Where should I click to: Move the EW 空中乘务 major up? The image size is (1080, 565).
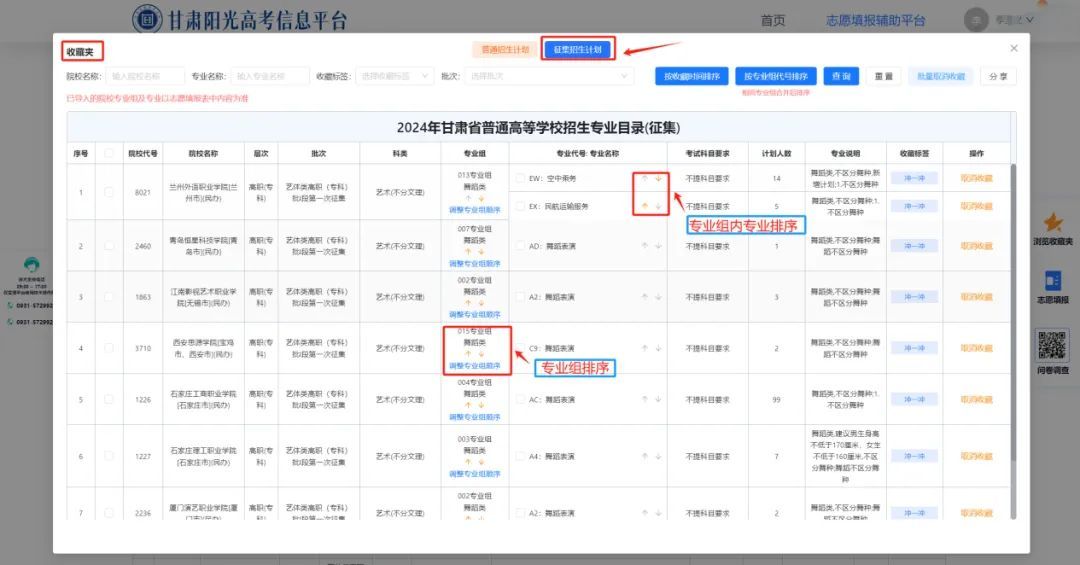point(645,178)
